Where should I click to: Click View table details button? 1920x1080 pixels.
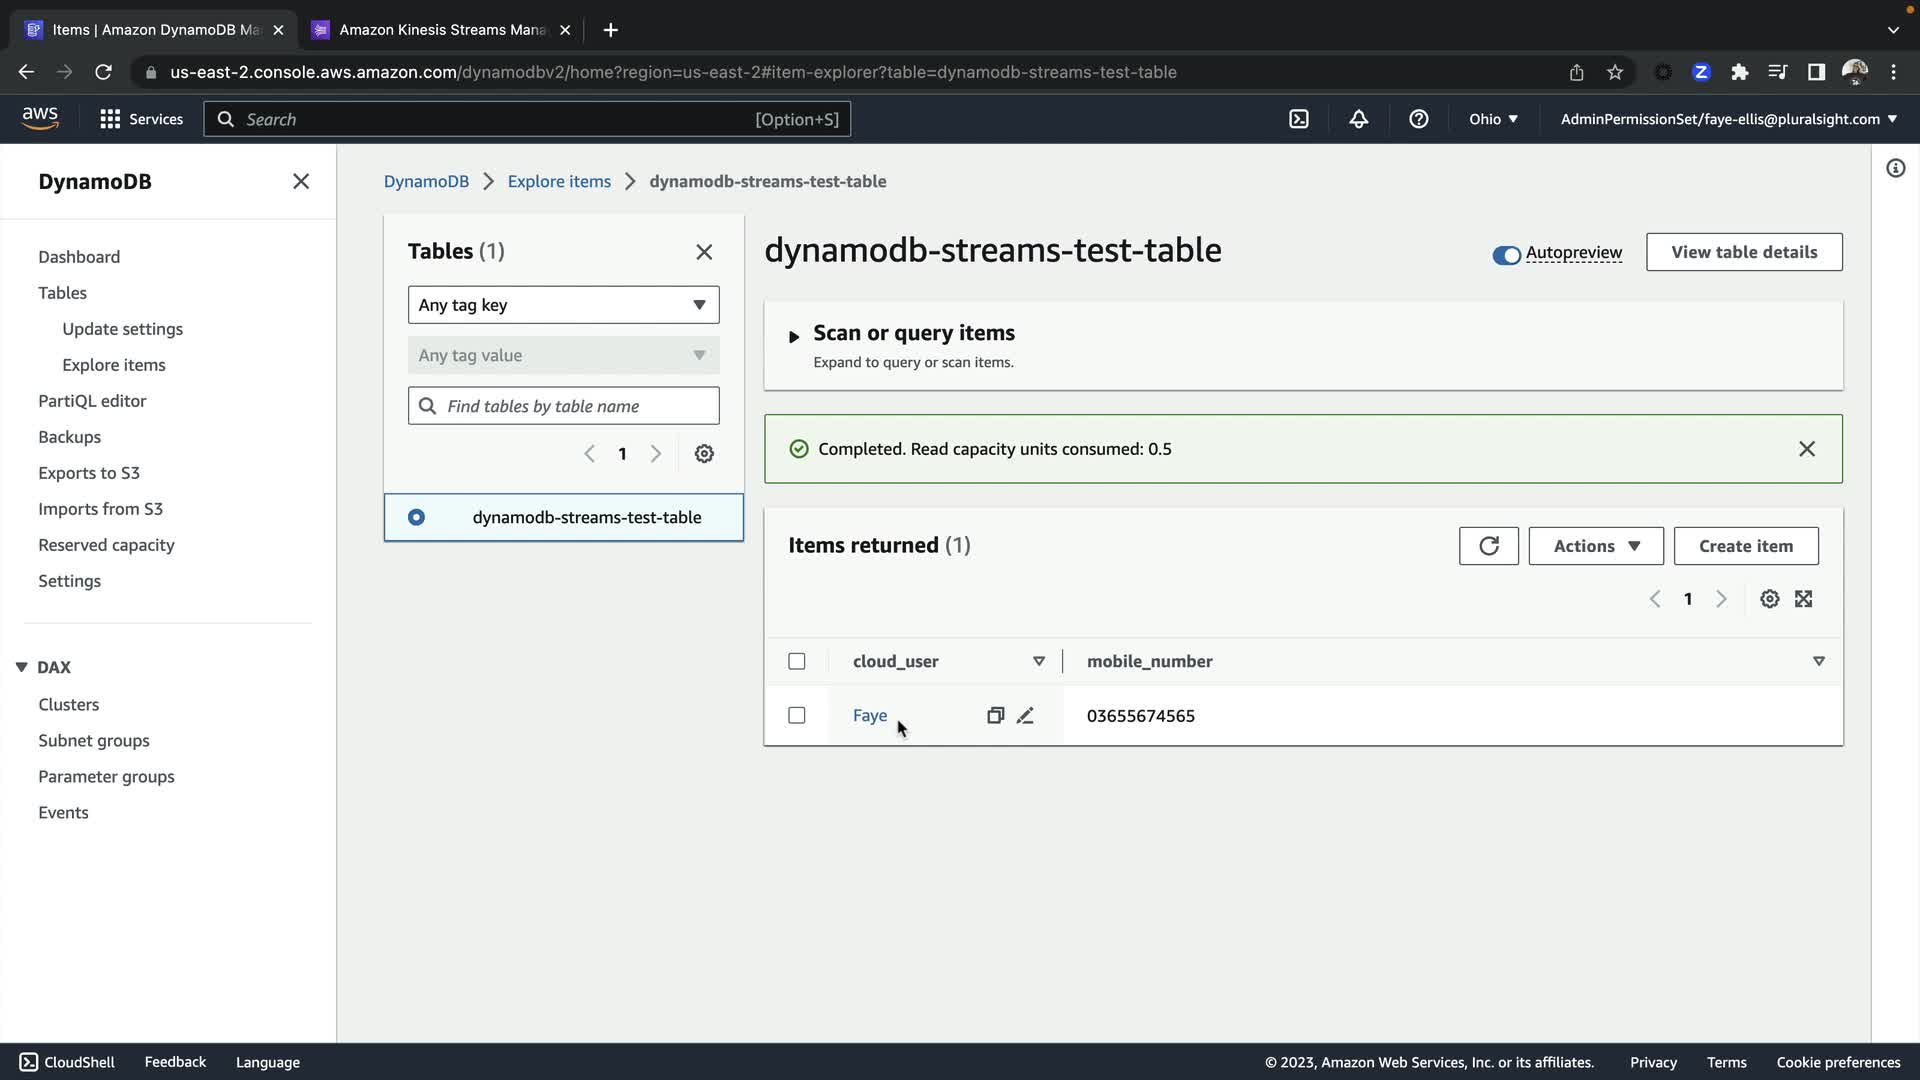tap(1743, 252)
